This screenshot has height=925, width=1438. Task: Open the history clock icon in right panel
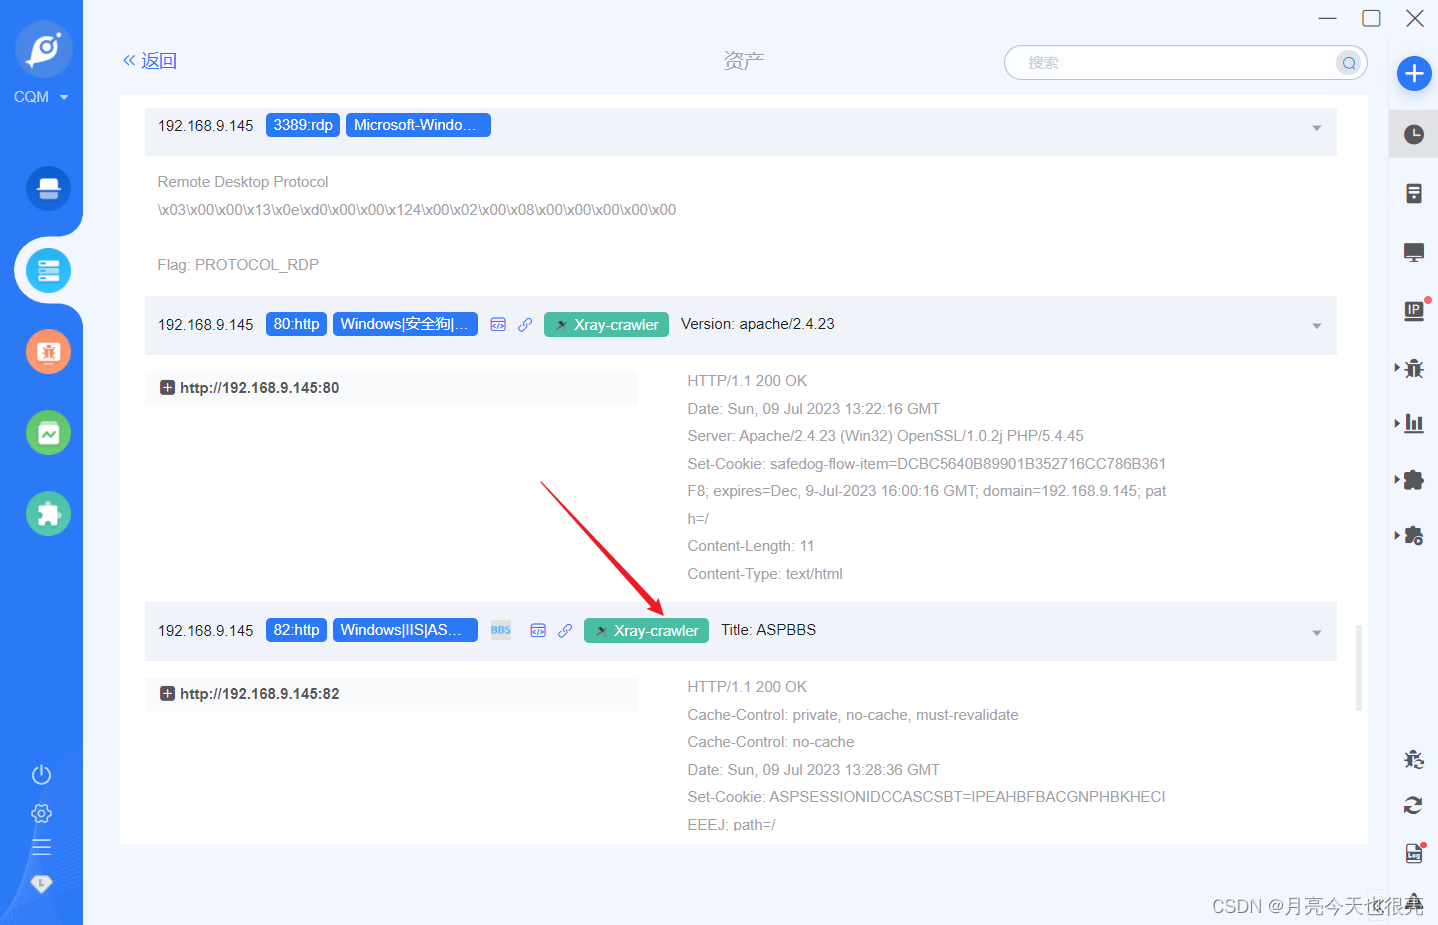pyautogui.click(x=1414, y=134)
